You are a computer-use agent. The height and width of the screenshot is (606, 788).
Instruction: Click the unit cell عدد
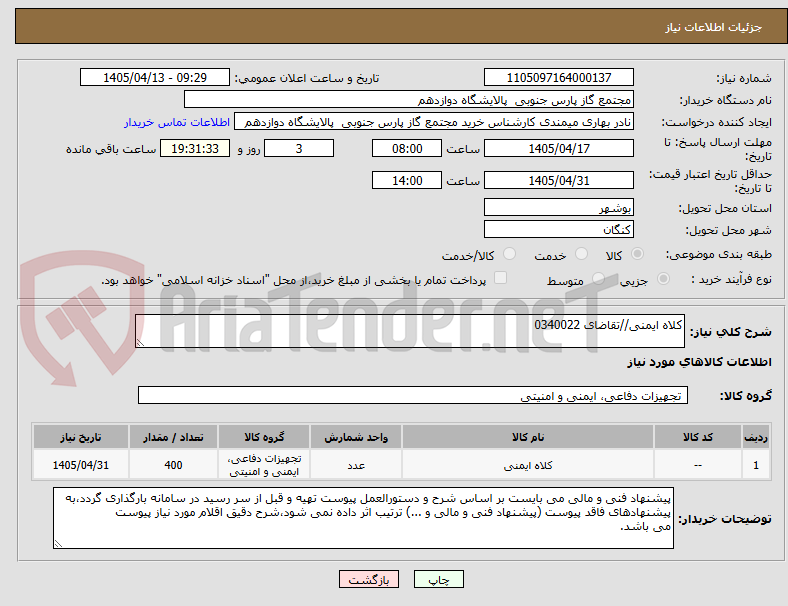[x=356, y=465]
